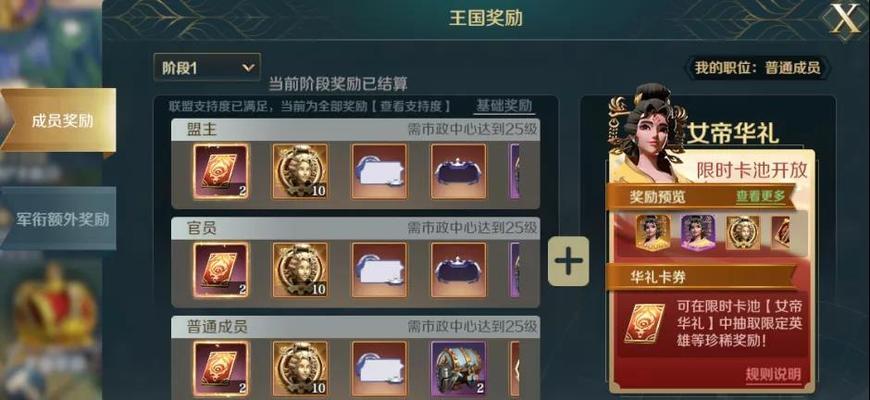The image size is (870, 400).
Task: Tap the gold medallion in 盟主 row
Action: point(300,171)
